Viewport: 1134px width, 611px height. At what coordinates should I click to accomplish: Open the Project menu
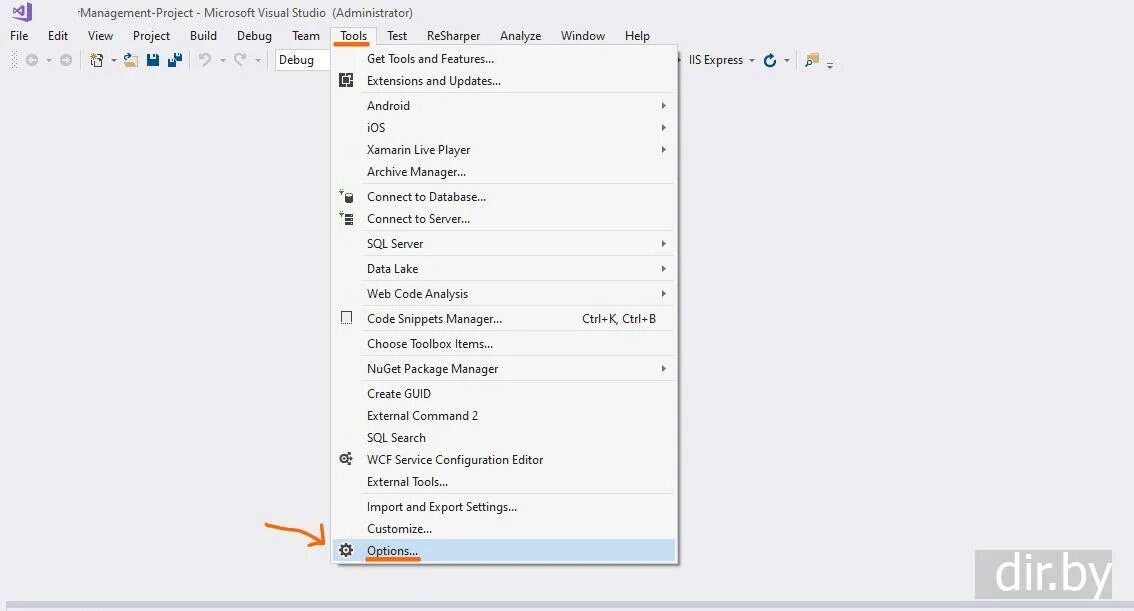click(151, 35)
